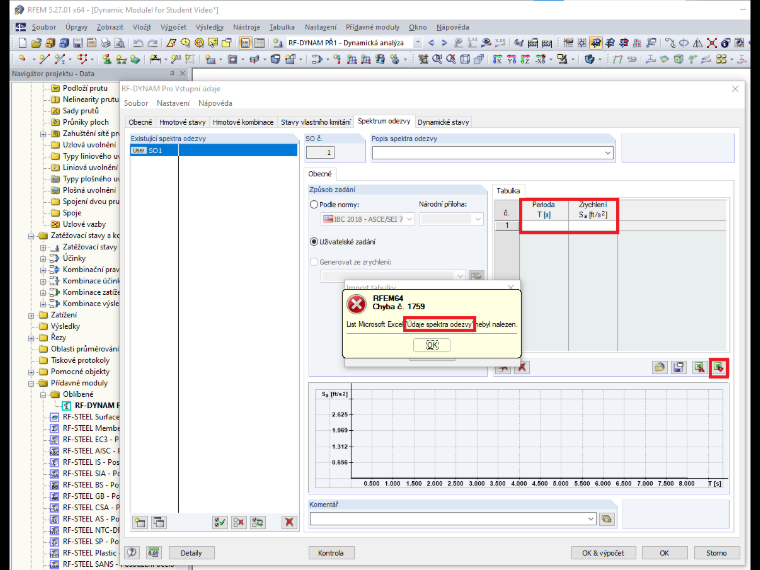This screenshot has width=760, height=570.
Task: Click the Detaily button
Action: pyautogui.click(x=191, y=553)
